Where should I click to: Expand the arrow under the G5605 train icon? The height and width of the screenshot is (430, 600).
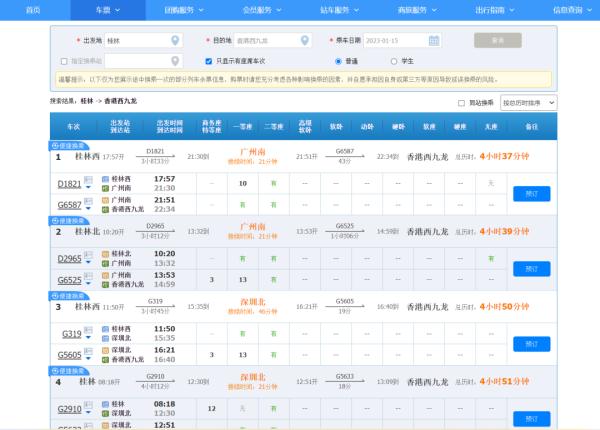(88, 359)
